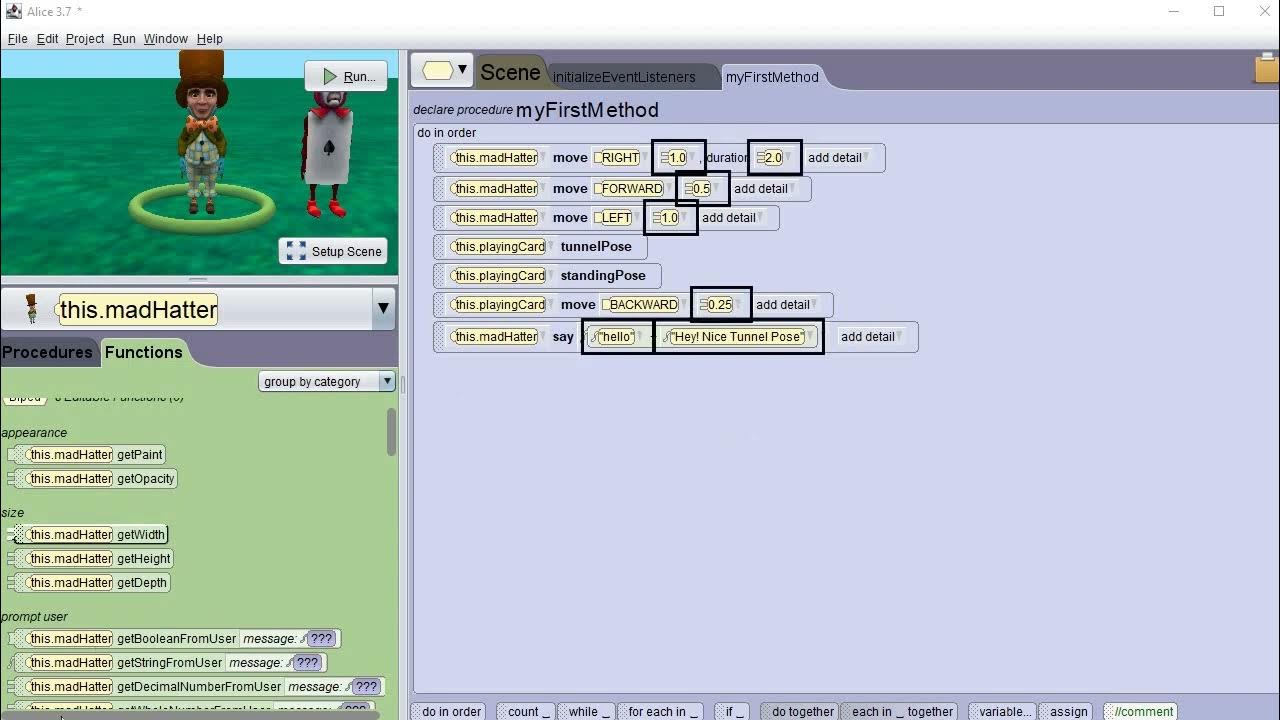Click the getWidth function tile
Viewport: 1280px width, 720px height.
point(88,534)
